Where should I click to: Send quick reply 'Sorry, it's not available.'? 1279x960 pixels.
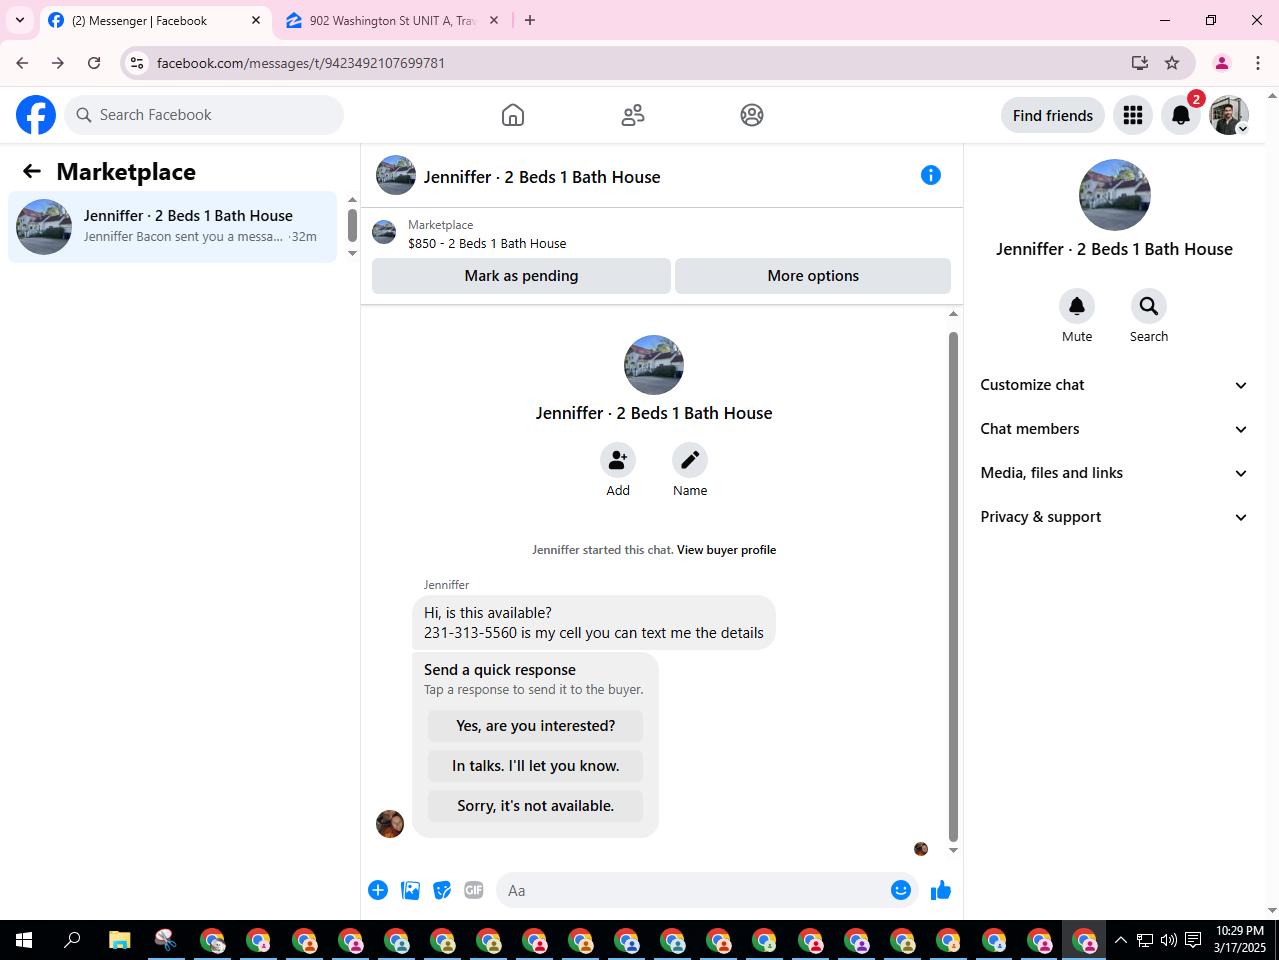536,806
